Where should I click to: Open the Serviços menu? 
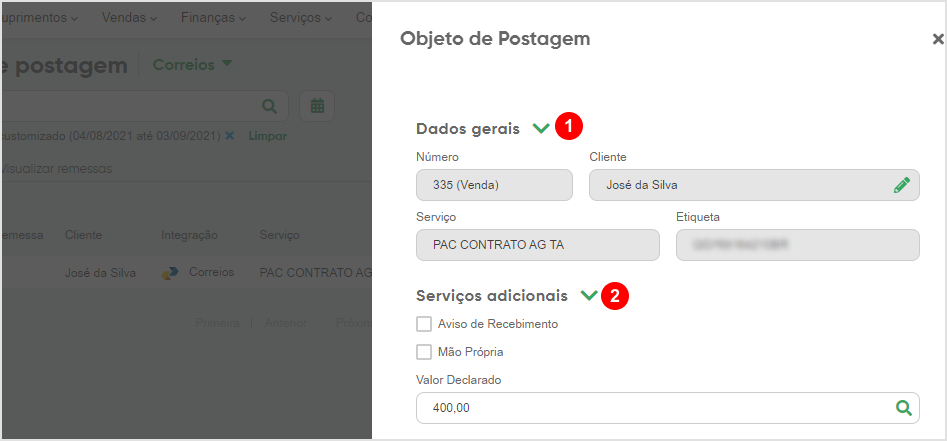[301, 18]
